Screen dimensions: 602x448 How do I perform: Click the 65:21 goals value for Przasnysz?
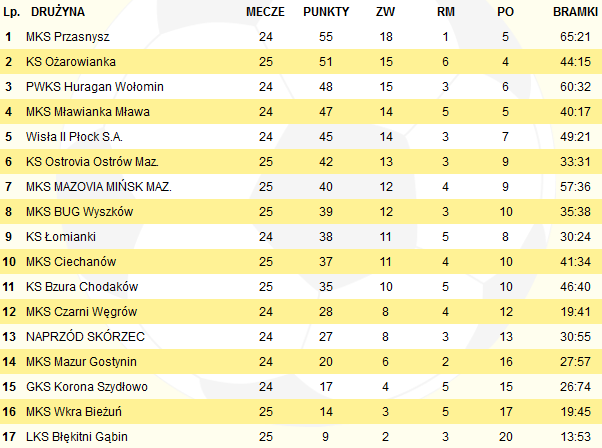(575, 37)
